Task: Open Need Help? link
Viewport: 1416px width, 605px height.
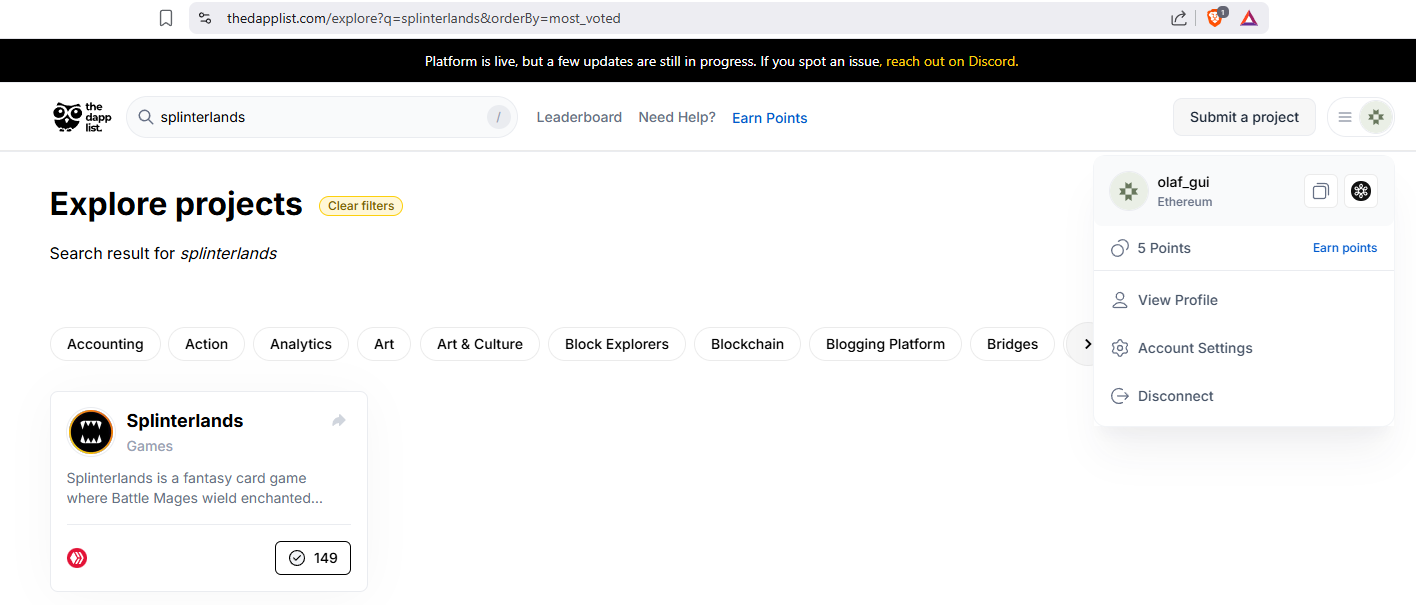Action: (677, 117)
